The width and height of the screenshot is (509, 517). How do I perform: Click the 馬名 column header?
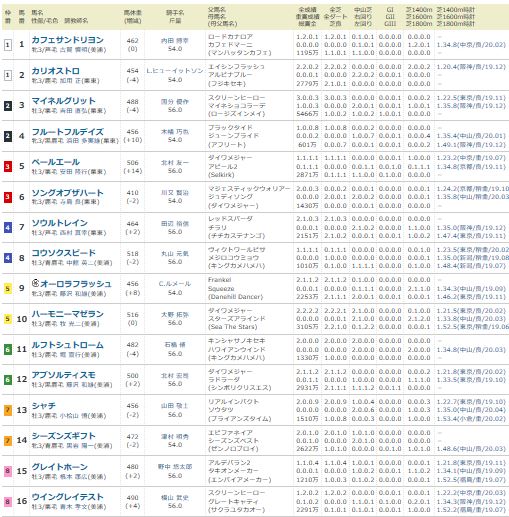coord(37,13)
